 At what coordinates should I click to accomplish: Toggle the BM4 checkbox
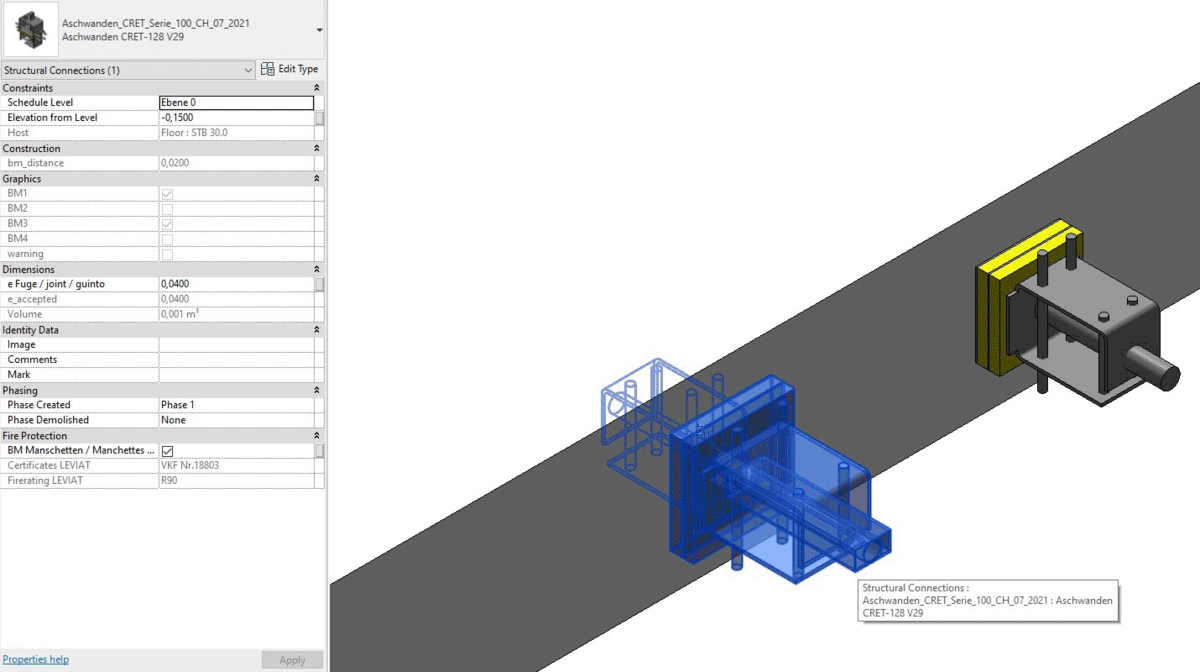pyautogui.click(x=167, y=238)
